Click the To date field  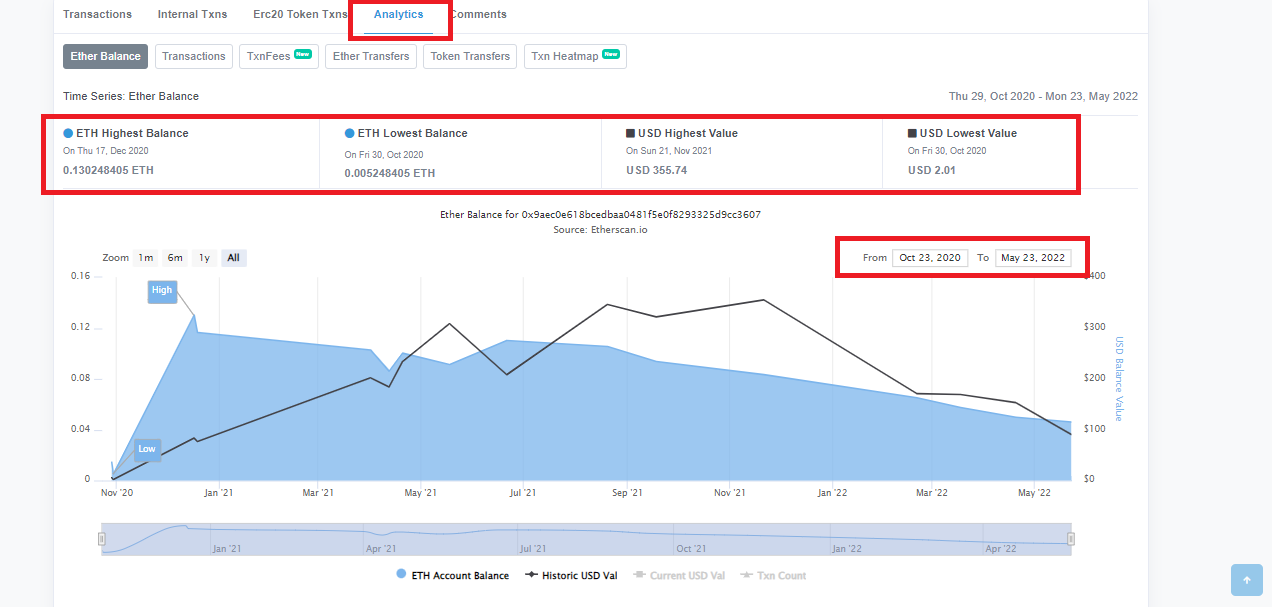[1033, 258]
